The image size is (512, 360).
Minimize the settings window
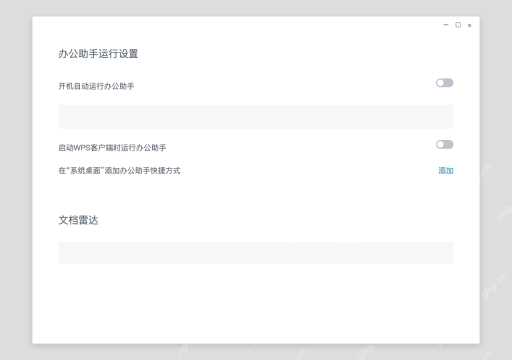[x=446, y=25]
